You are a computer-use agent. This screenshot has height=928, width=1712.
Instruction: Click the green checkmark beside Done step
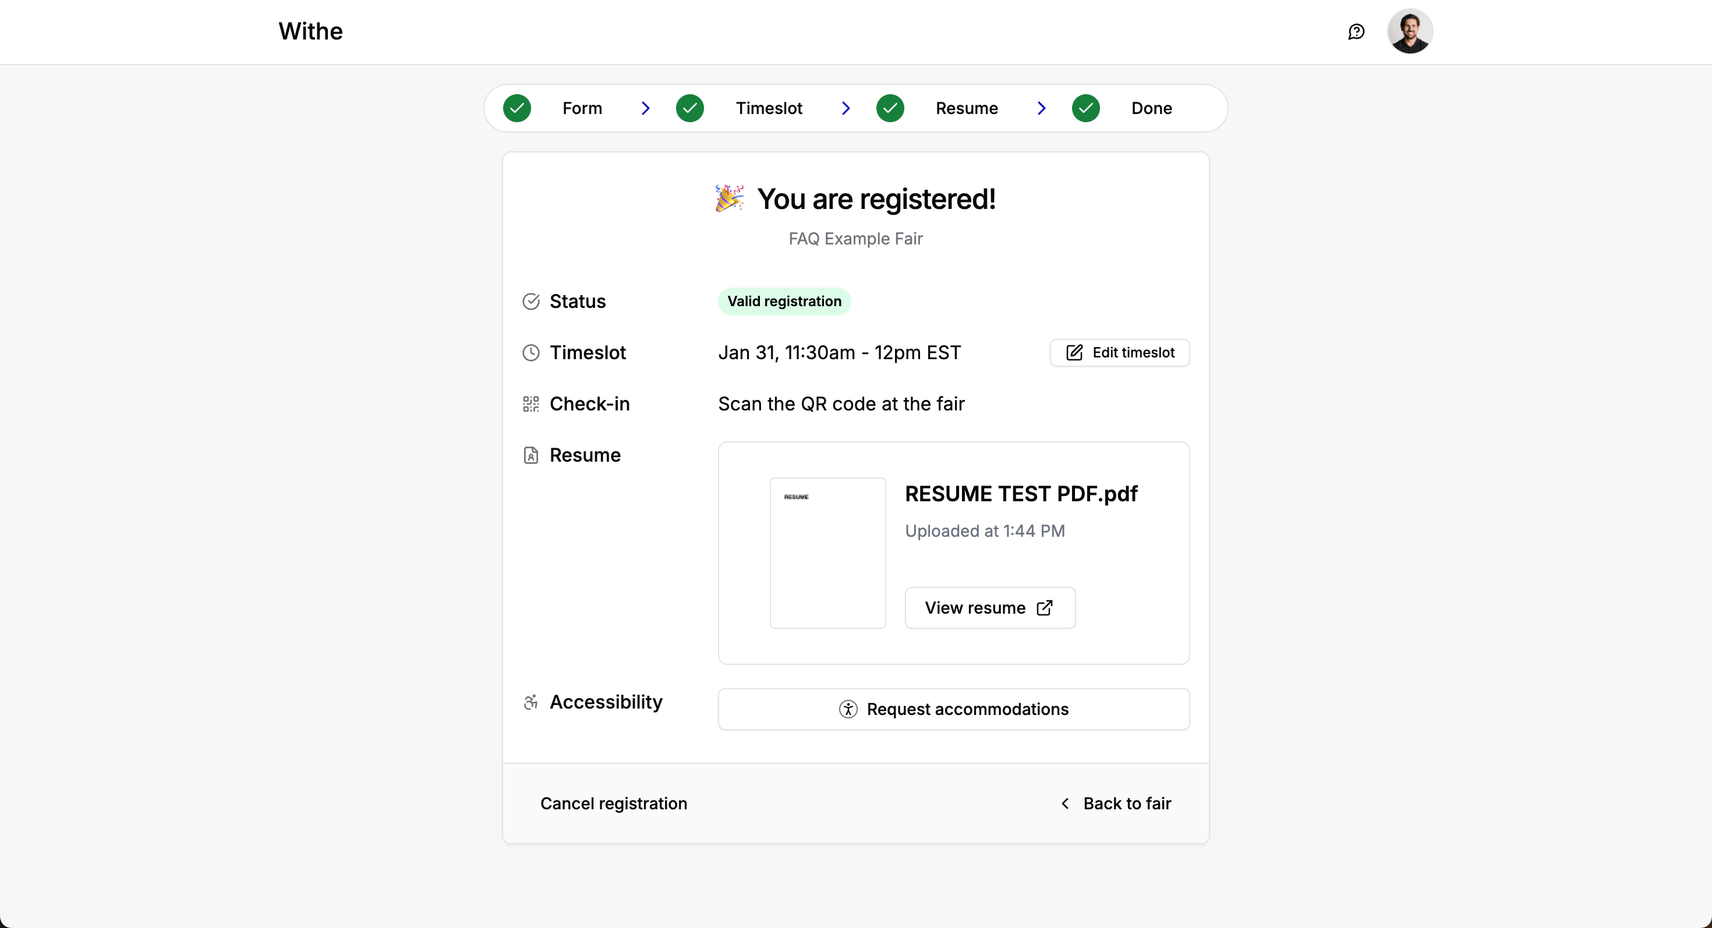click(1086, 108)
